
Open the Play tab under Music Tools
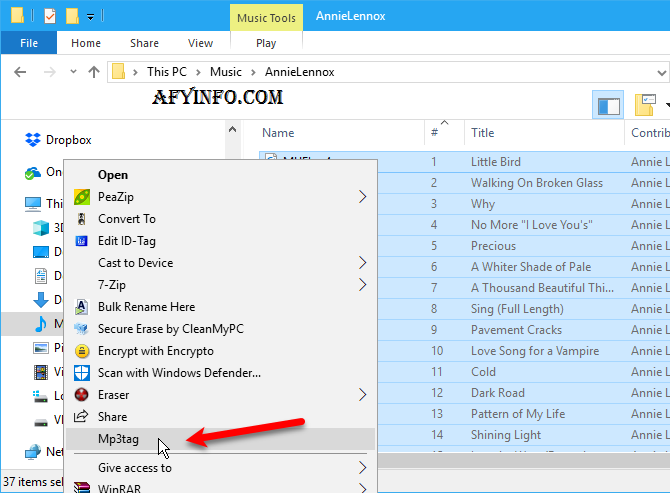click(x=266, y=43)
